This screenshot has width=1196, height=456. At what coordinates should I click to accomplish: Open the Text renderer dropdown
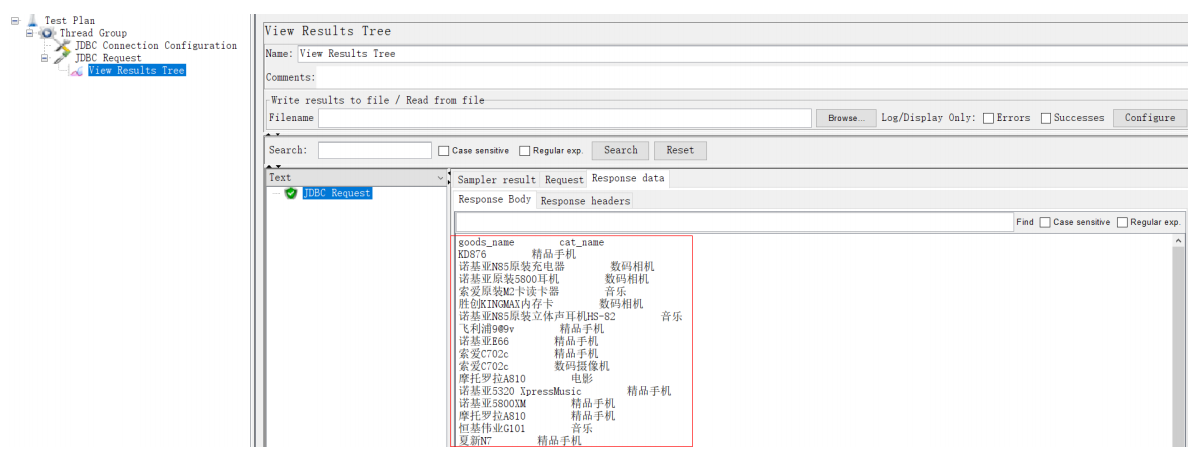coord(440,178)
